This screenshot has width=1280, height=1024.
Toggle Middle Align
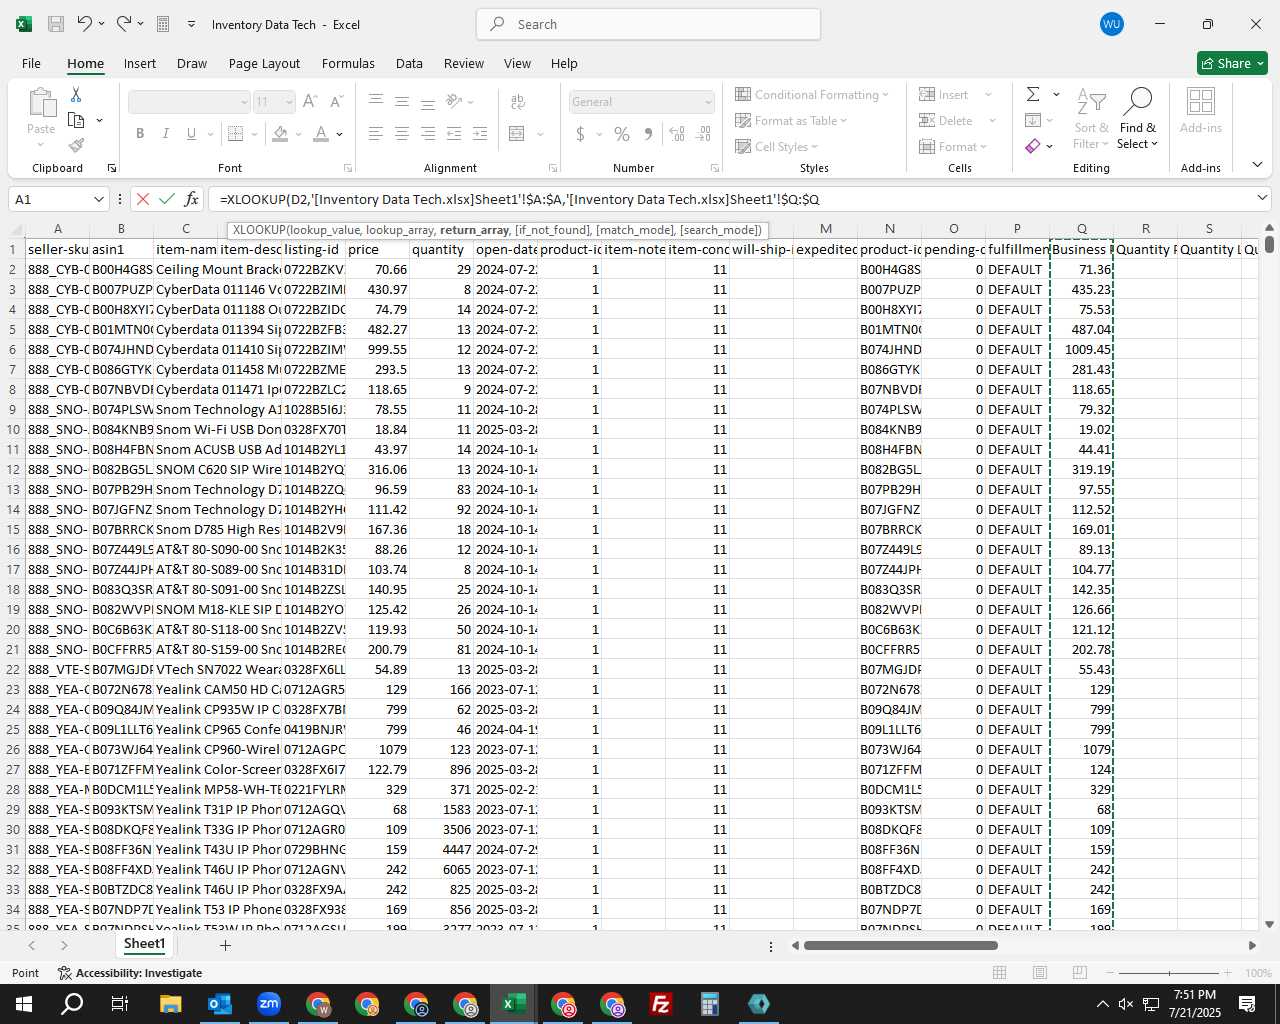coord(402,102)
